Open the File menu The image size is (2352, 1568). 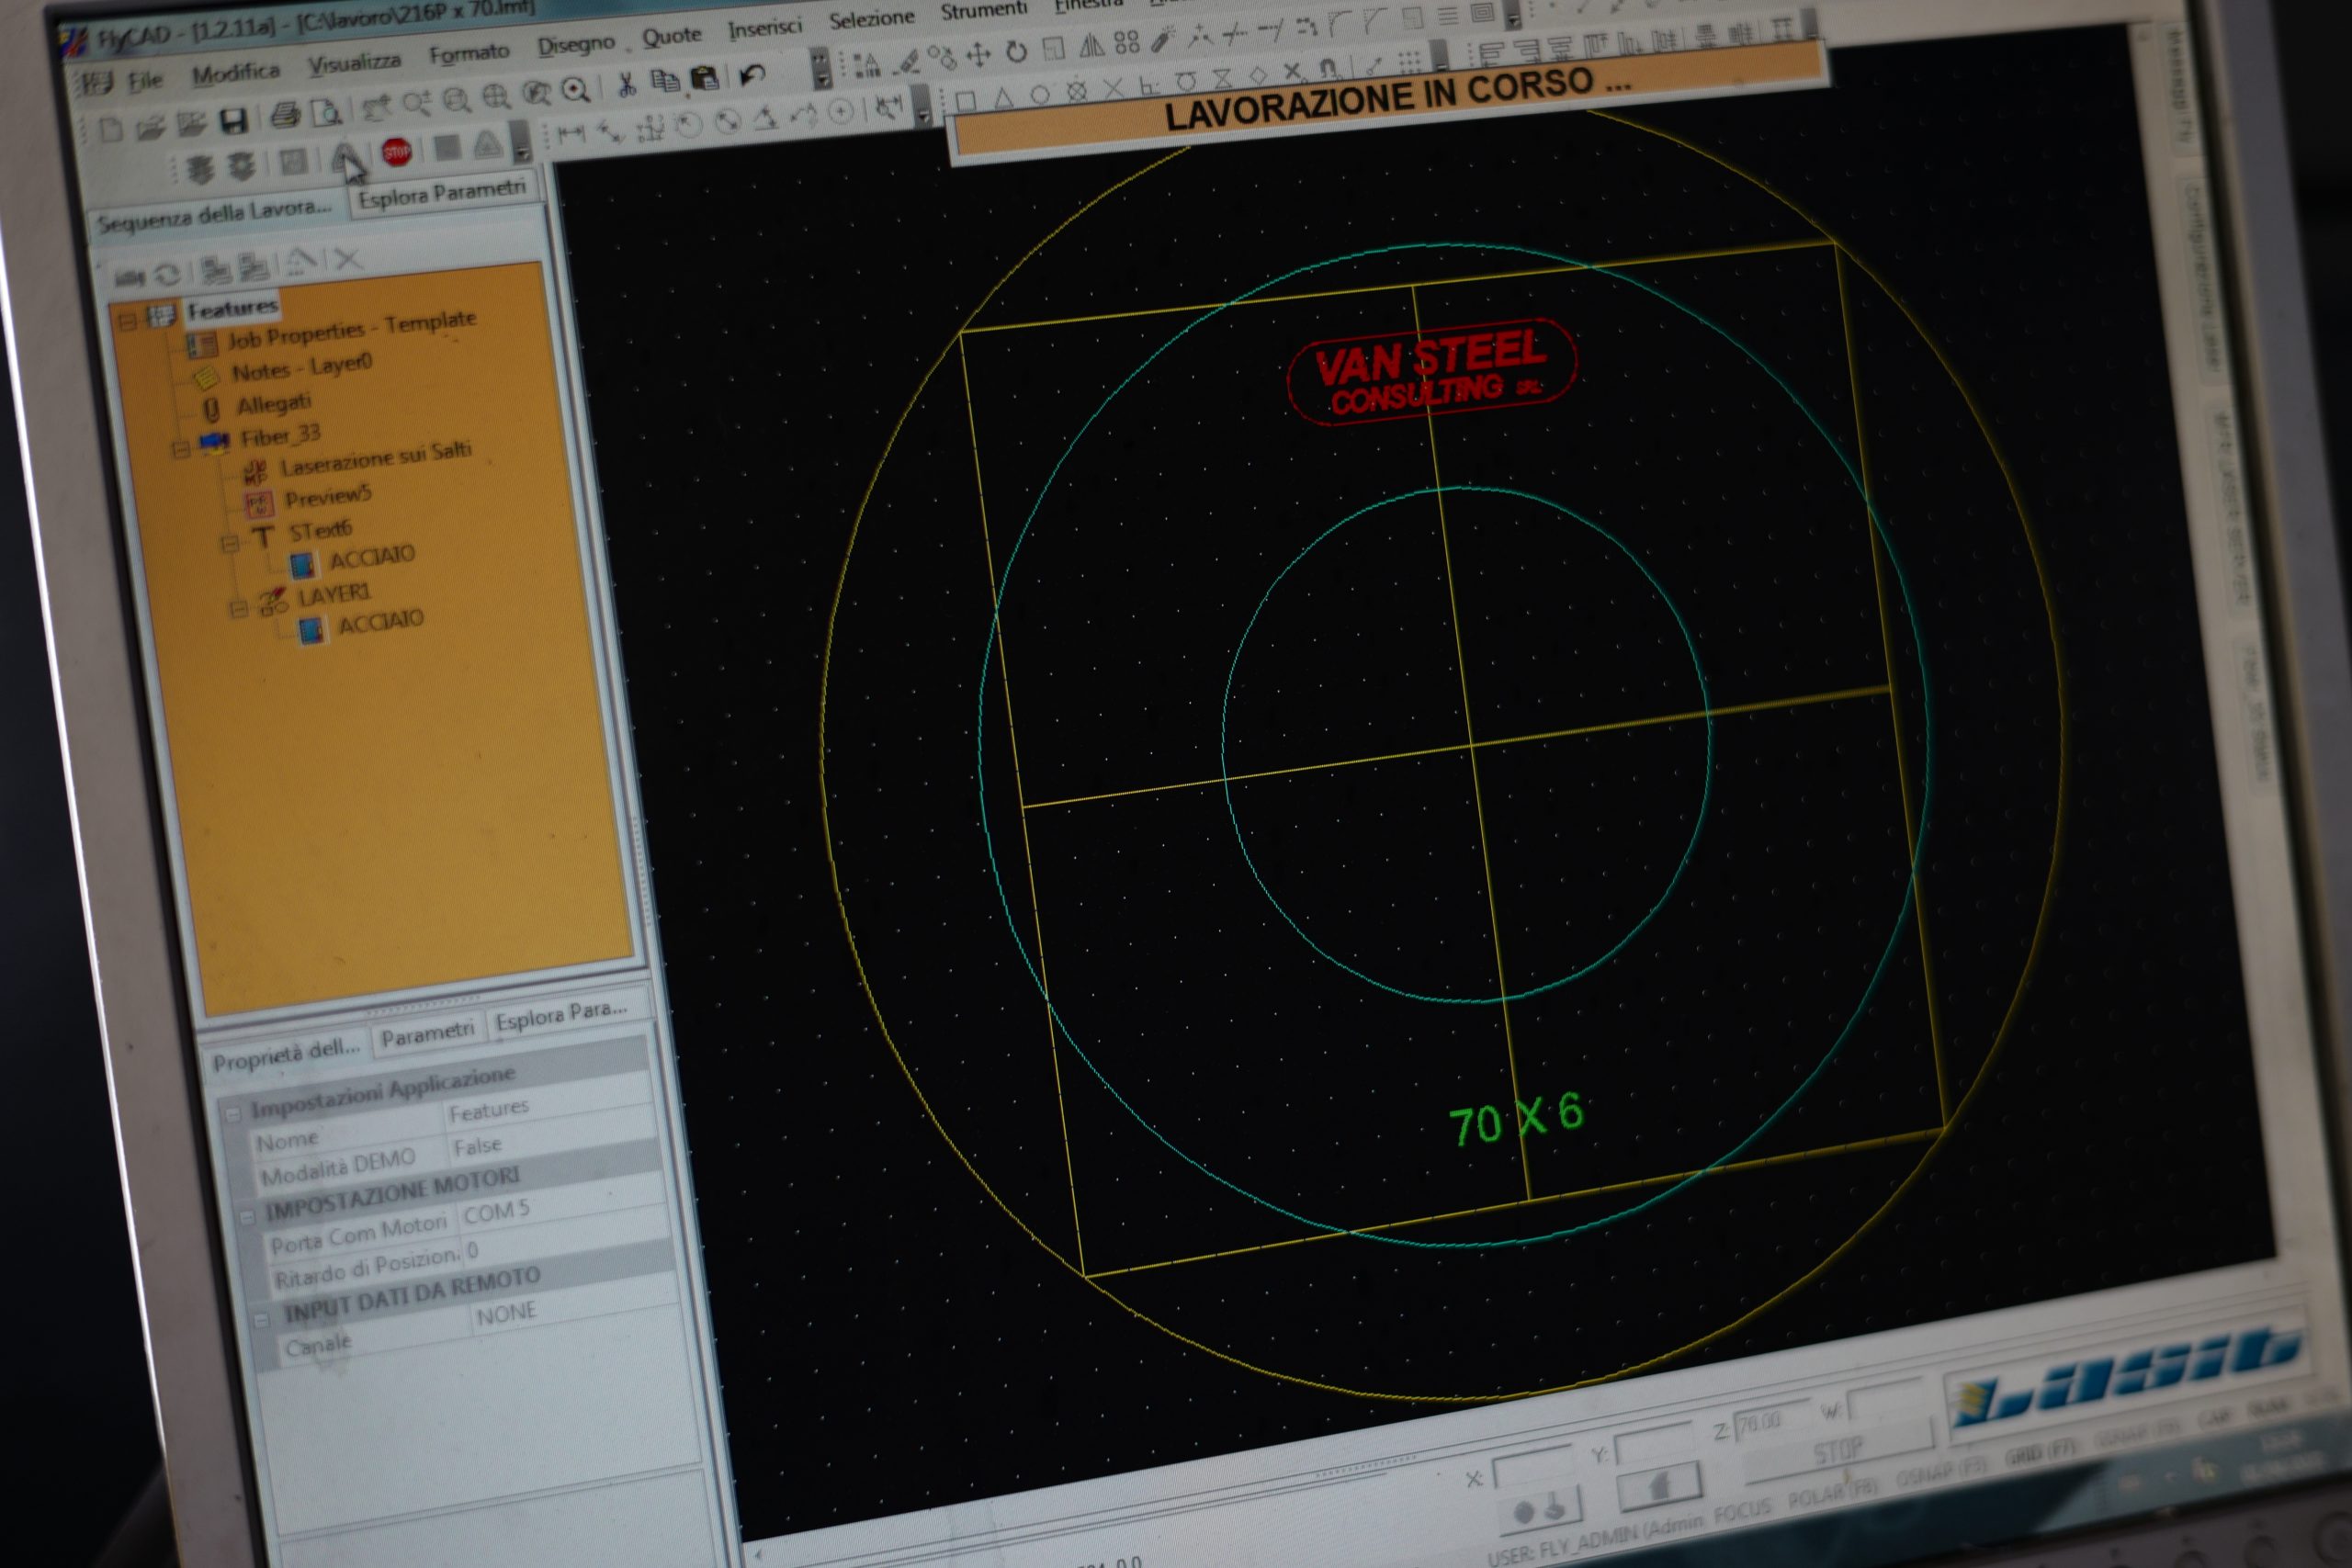tap(145, 81)
